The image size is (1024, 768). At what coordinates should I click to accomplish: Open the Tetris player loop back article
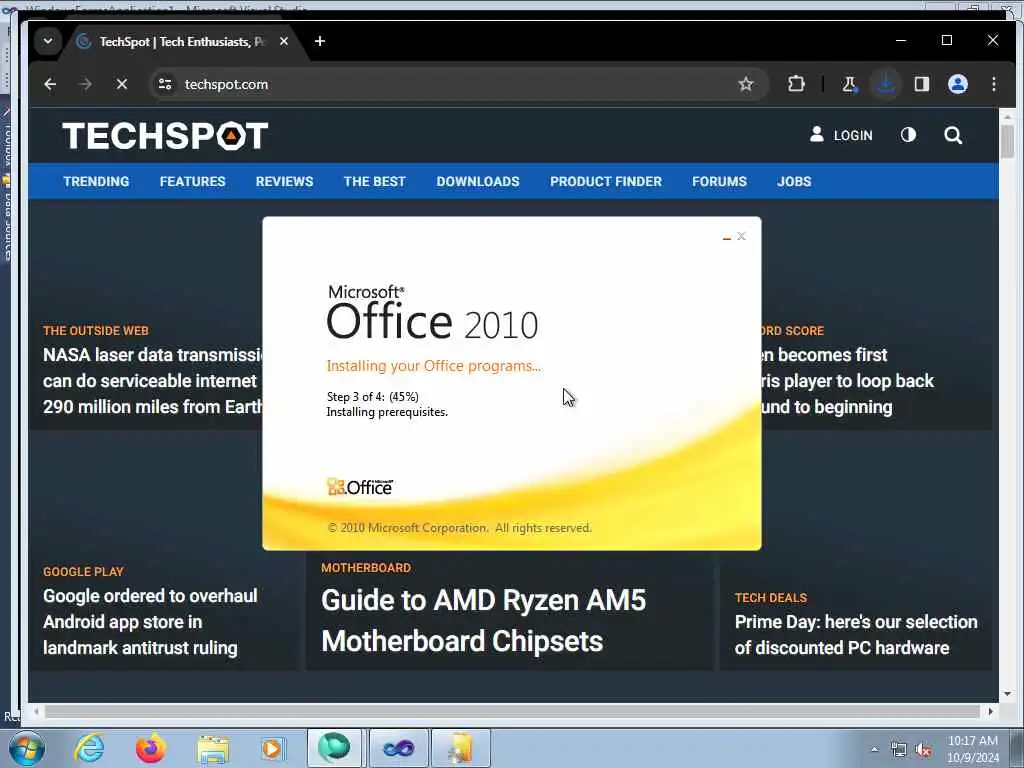pos(848,381)
